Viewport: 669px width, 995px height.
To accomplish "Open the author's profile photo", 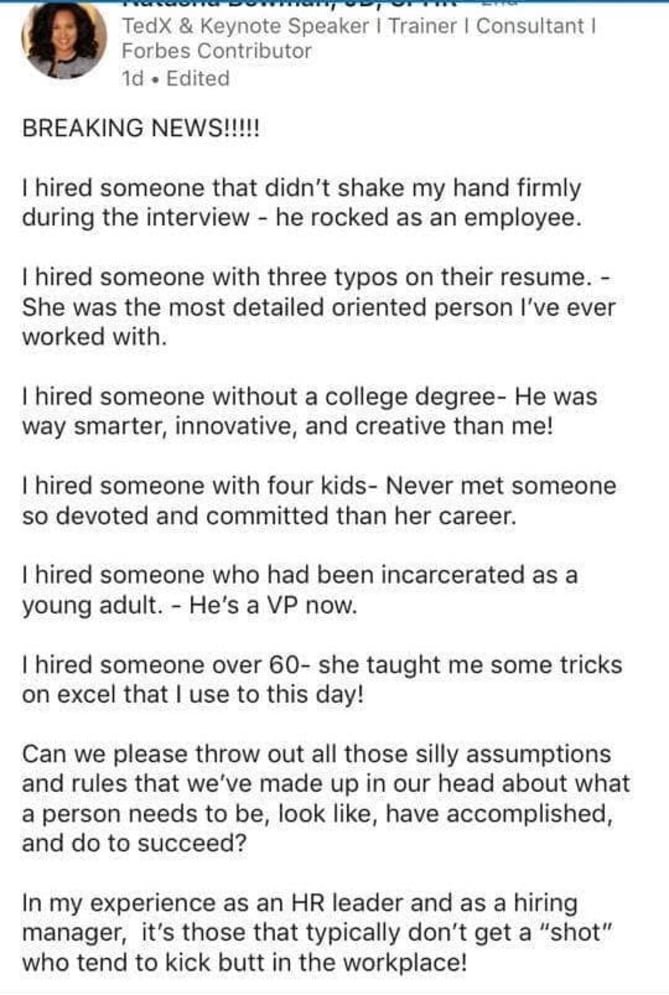I will coord(64,39).
